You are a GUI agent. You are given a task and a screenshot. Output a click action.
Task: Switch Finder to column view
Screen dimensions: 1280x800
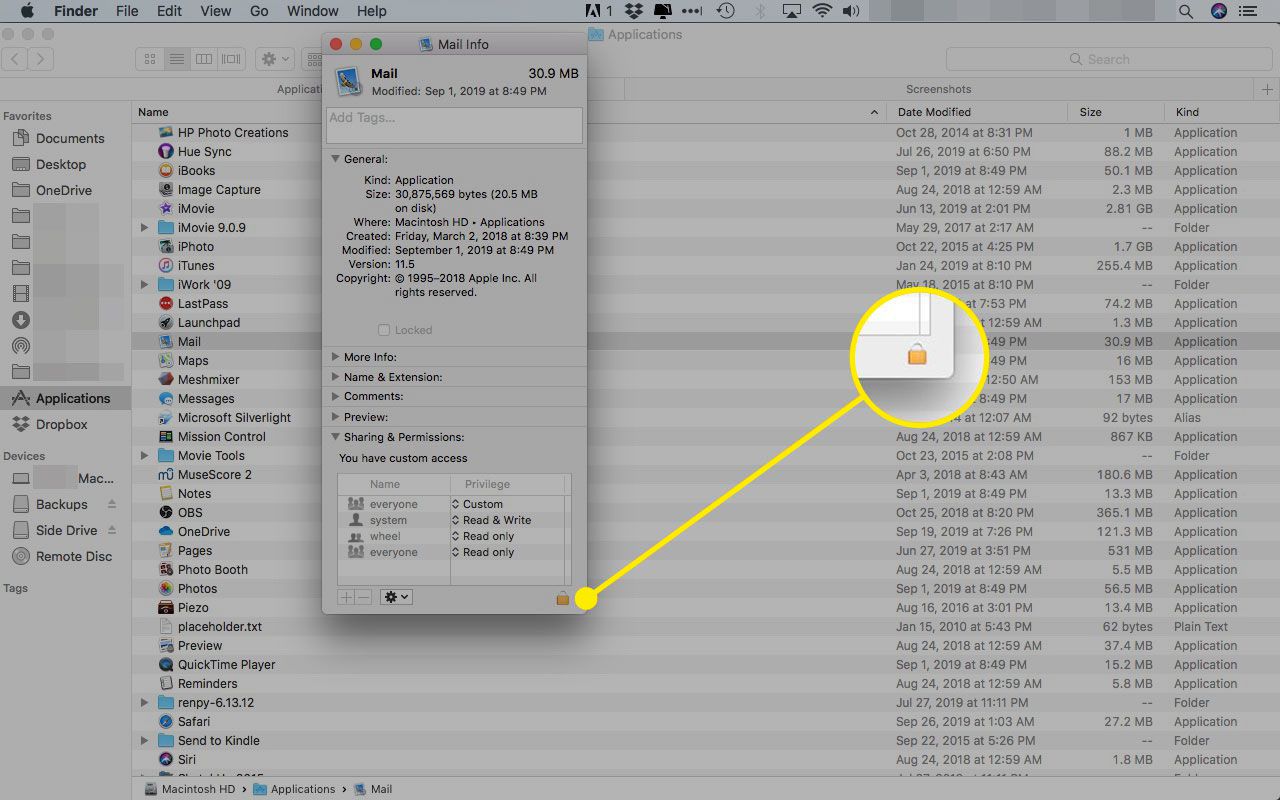tap(204, 59)
